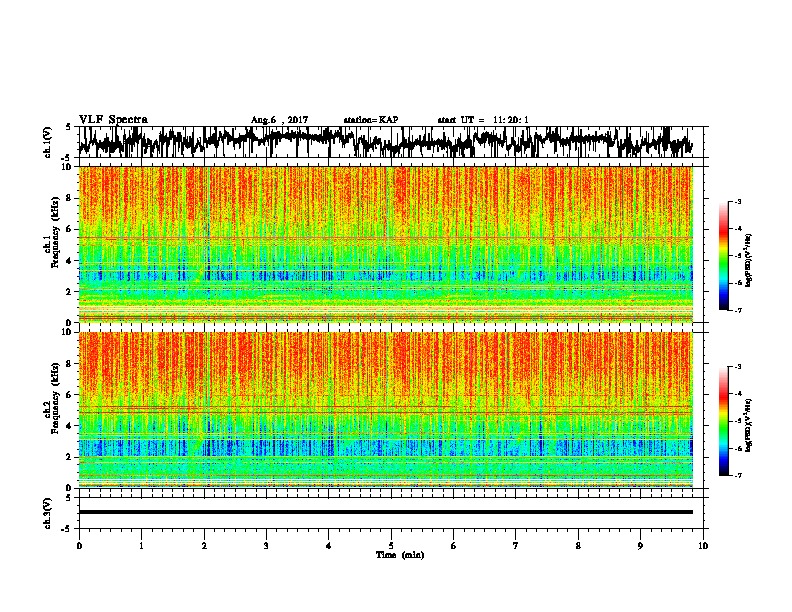The height and width of the screenshot is (612, 792).
Task: Click the upper colorbar log(PSD) label
Action: pyautogui.click(x=748, y=261)
